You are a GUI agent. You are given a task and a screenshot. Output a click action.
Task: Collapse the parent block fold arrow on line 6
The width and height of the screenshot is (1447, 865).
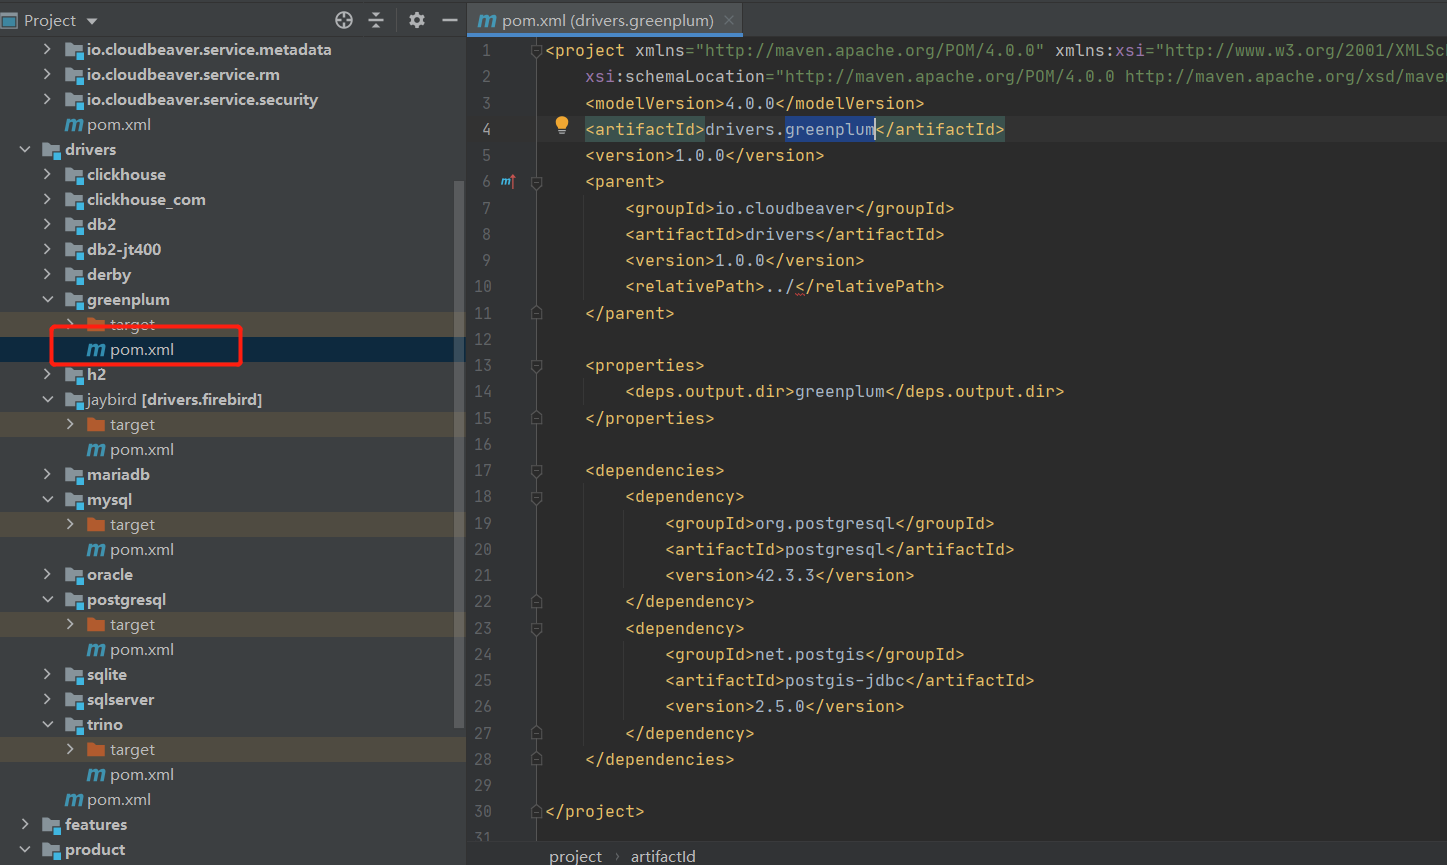click(536, 182)
